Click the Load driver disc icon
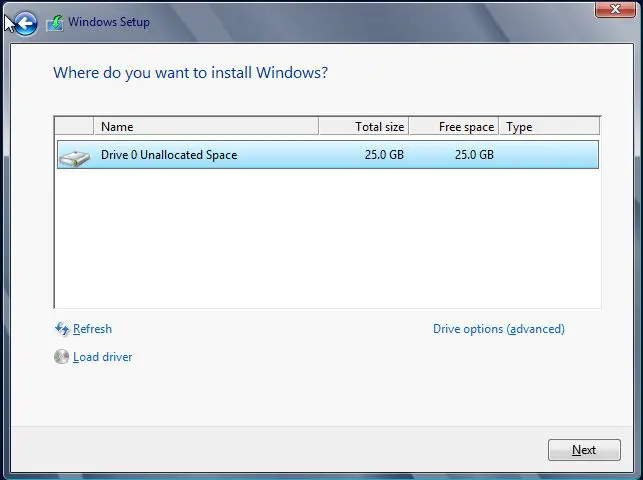This screenshot has width=643, height=480. click(x=62, y=357)
